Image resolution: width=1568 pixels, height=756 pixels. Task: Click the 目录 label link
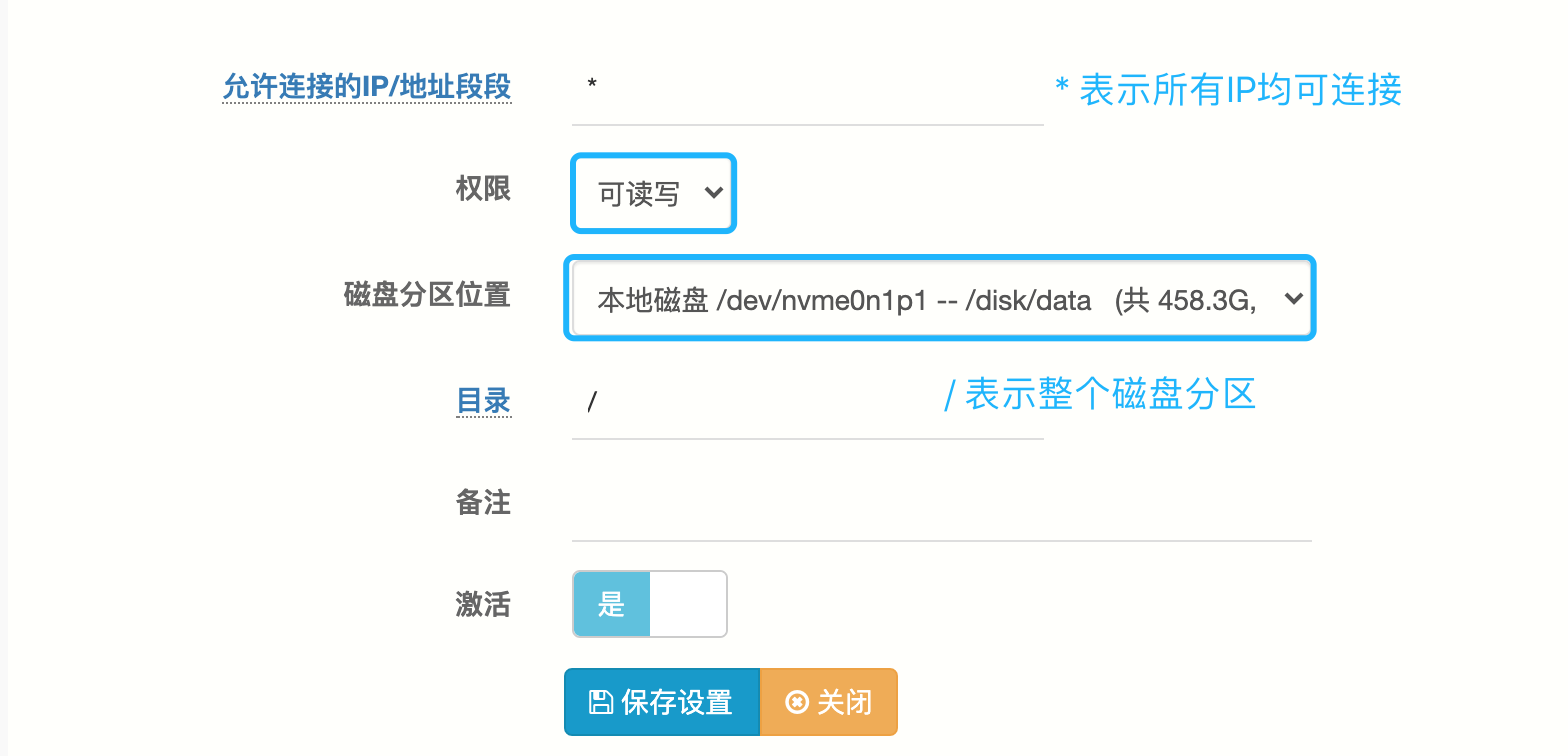point(484,400)
